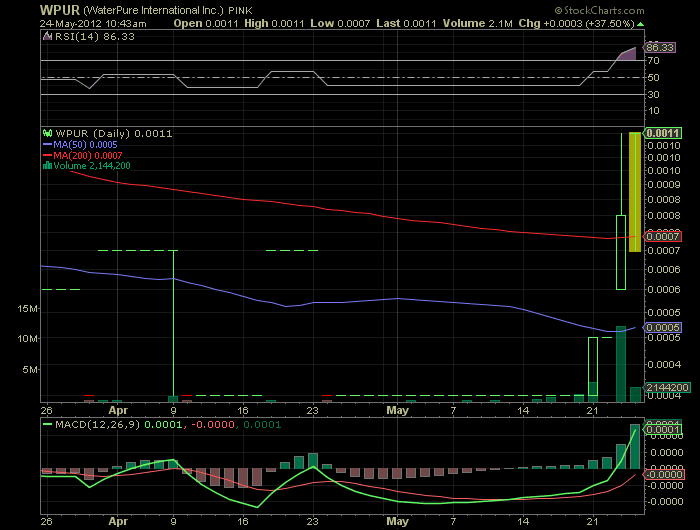Screen dimensions: 700x530
Task: Click the WPUR candlestick legend icon
Action: (47, 133)
